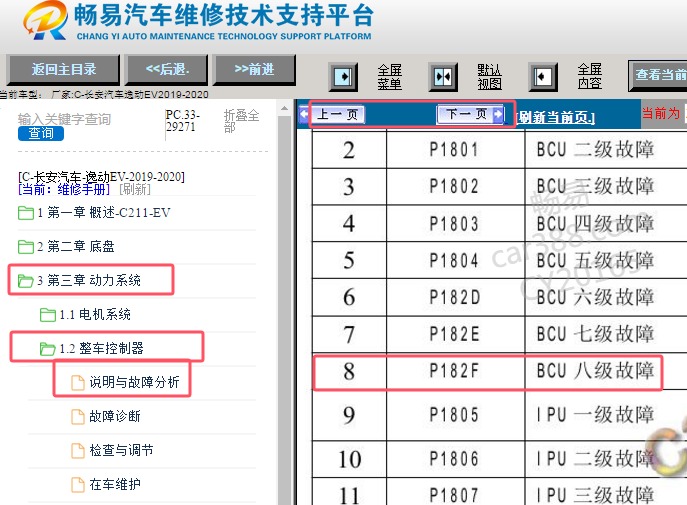The width and height of the screenshot is (687, 505).
Task: Click the IPU 一级故障 description
Action: [595, 415]
